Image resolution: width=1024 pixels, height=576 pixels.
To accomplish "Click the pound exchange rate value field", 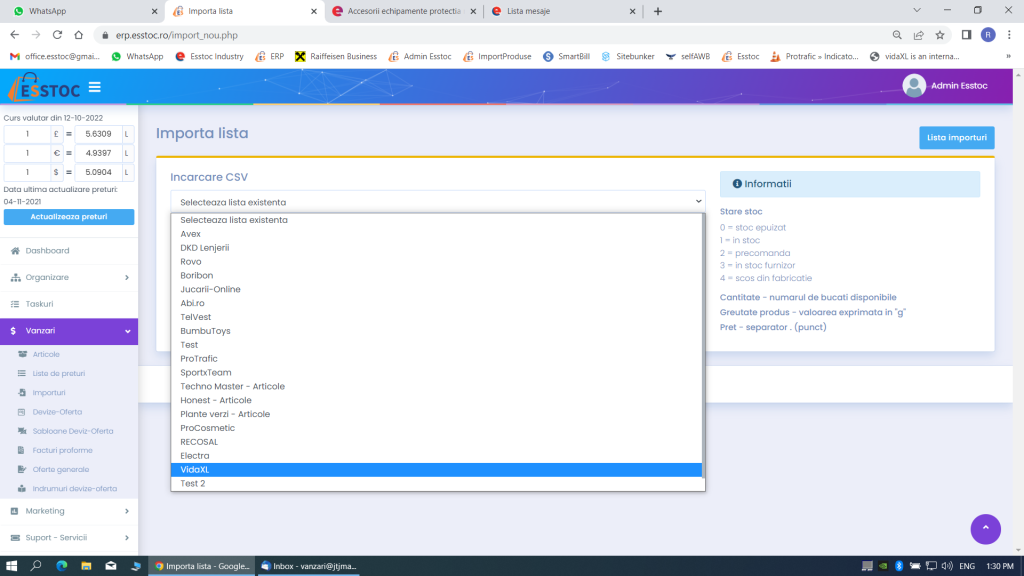I will 98,134.
